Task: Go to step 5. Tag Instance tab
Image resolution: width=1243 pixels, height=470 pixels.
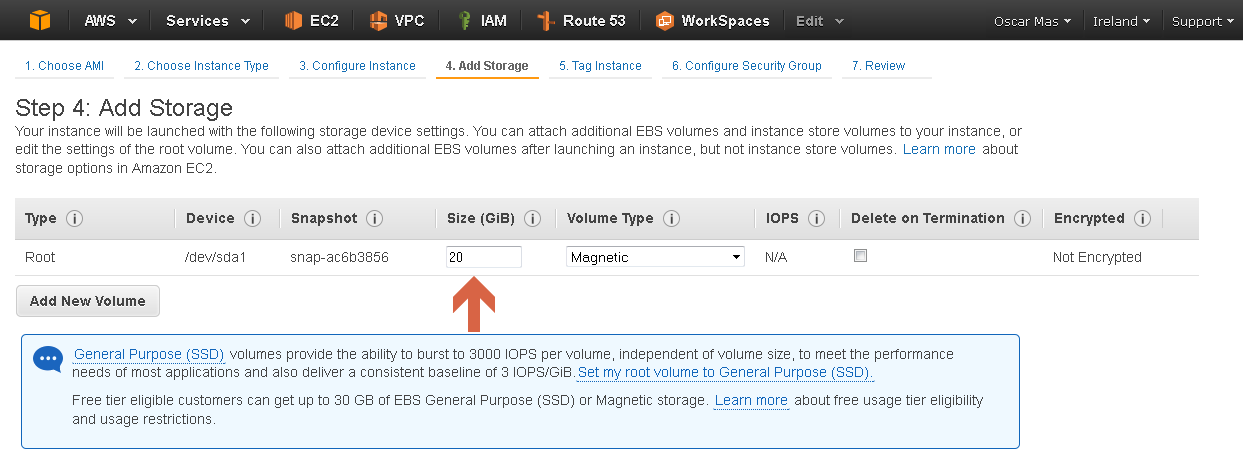Action: coord(600,66)
